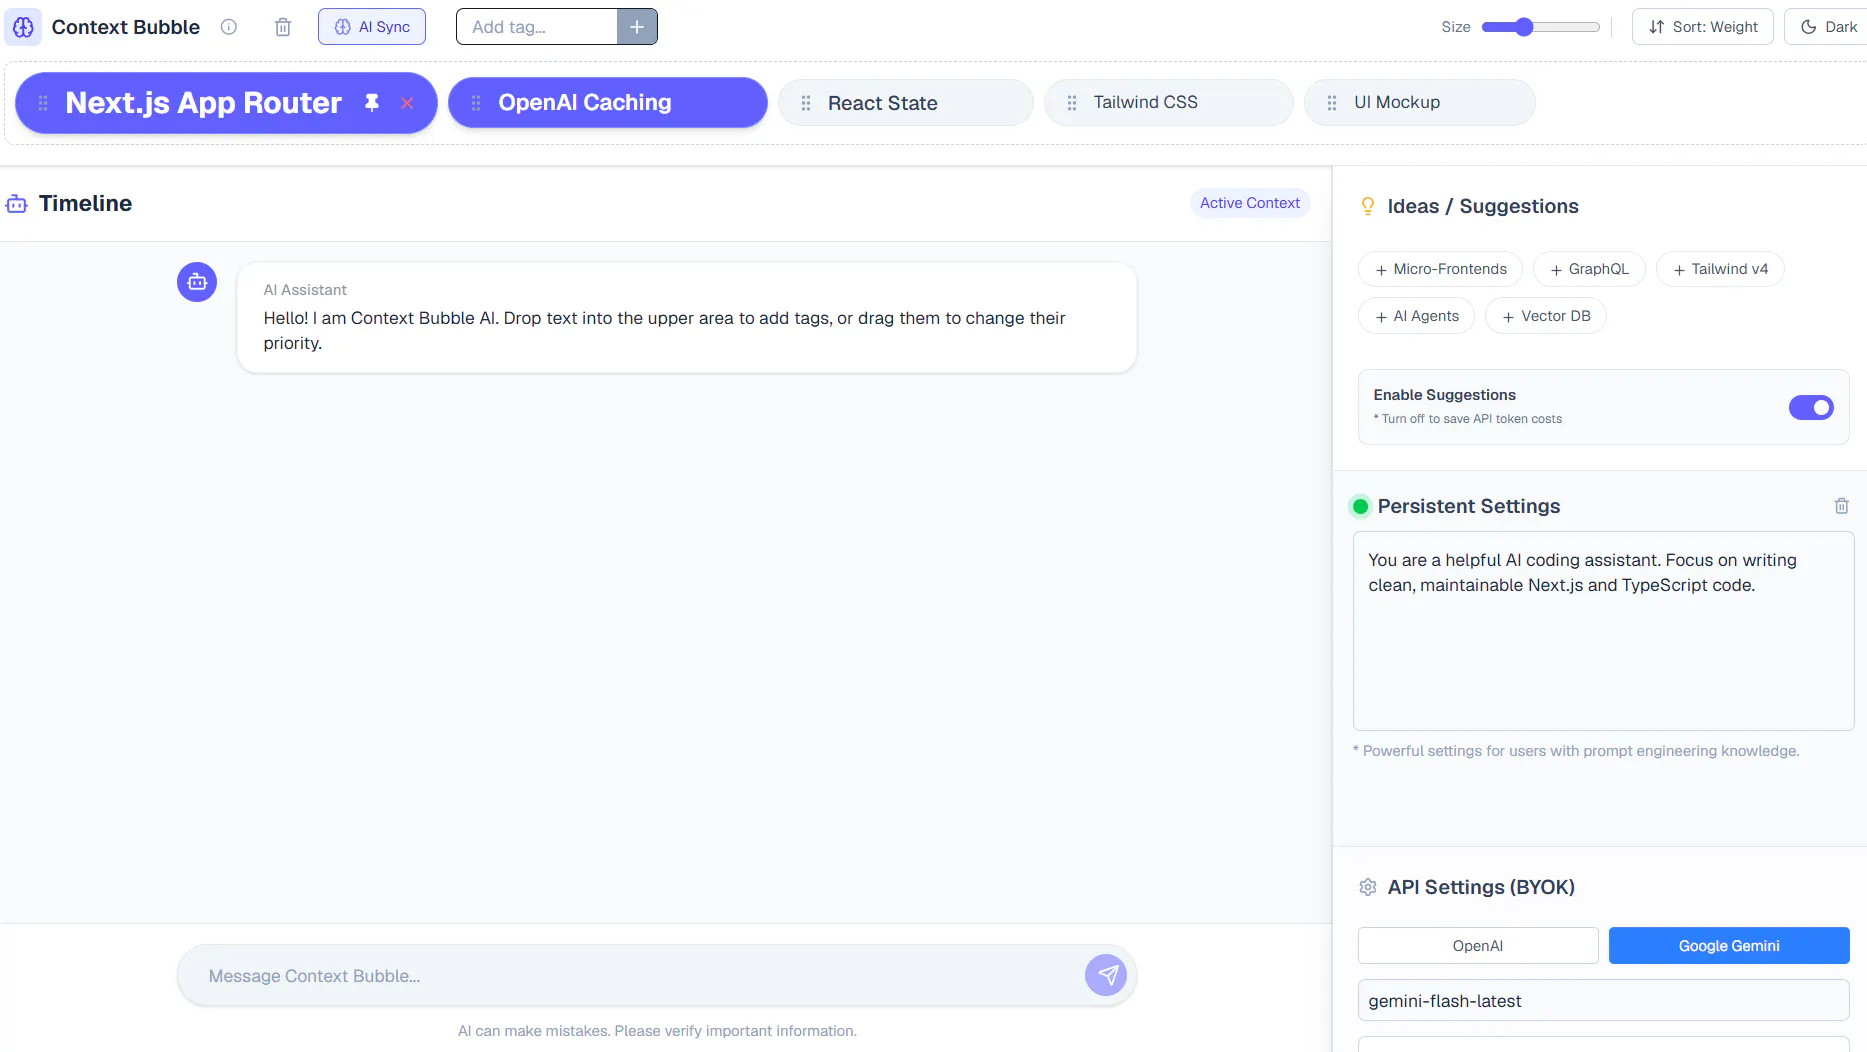1867x1052 pixels.
Task: Select the React State tag
Action: [x=906, y=103]
